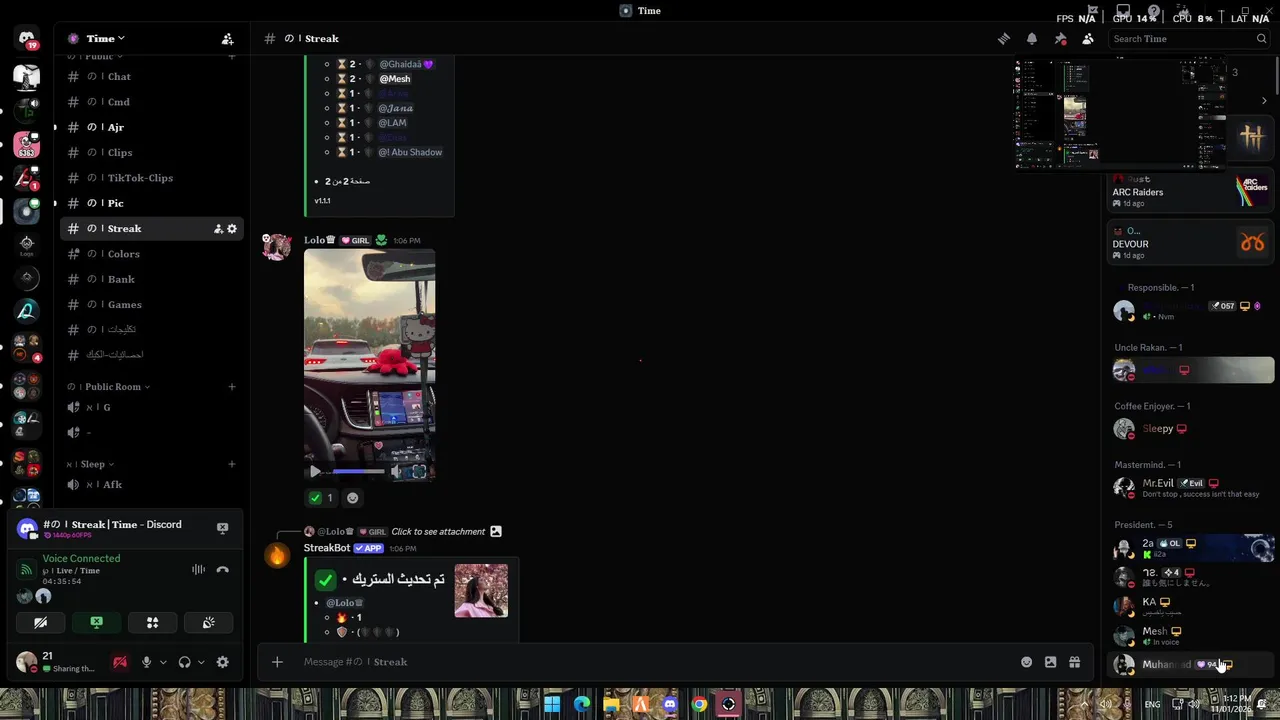Focus the Search Time field
Image resolution: width=1280 pixels, height=720 pixels.
click(1189, 39)
